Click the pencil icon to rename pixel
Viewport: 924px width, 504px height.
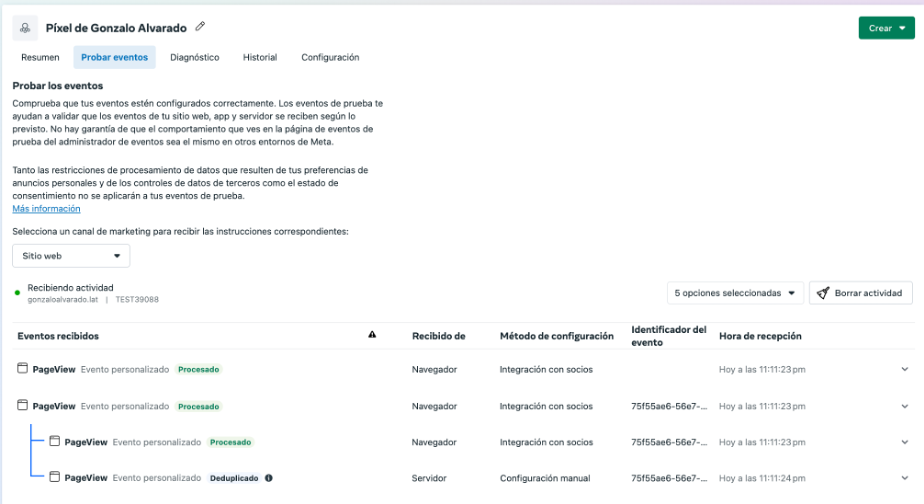coord(200,27)
